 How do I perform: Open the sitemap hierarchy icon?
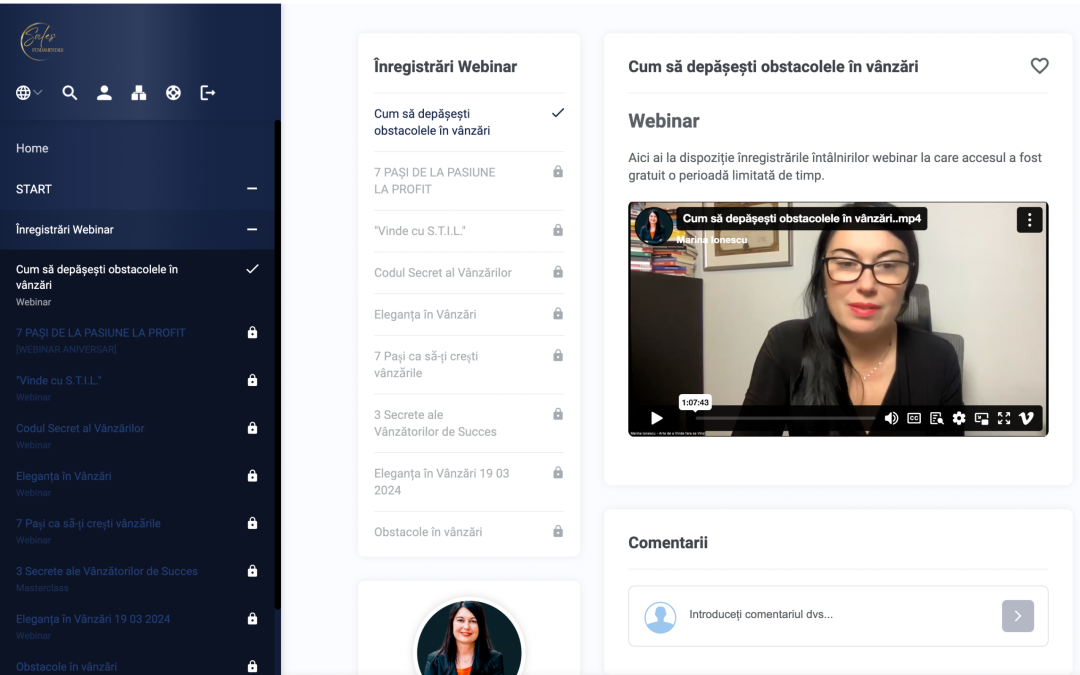point(138,93)
